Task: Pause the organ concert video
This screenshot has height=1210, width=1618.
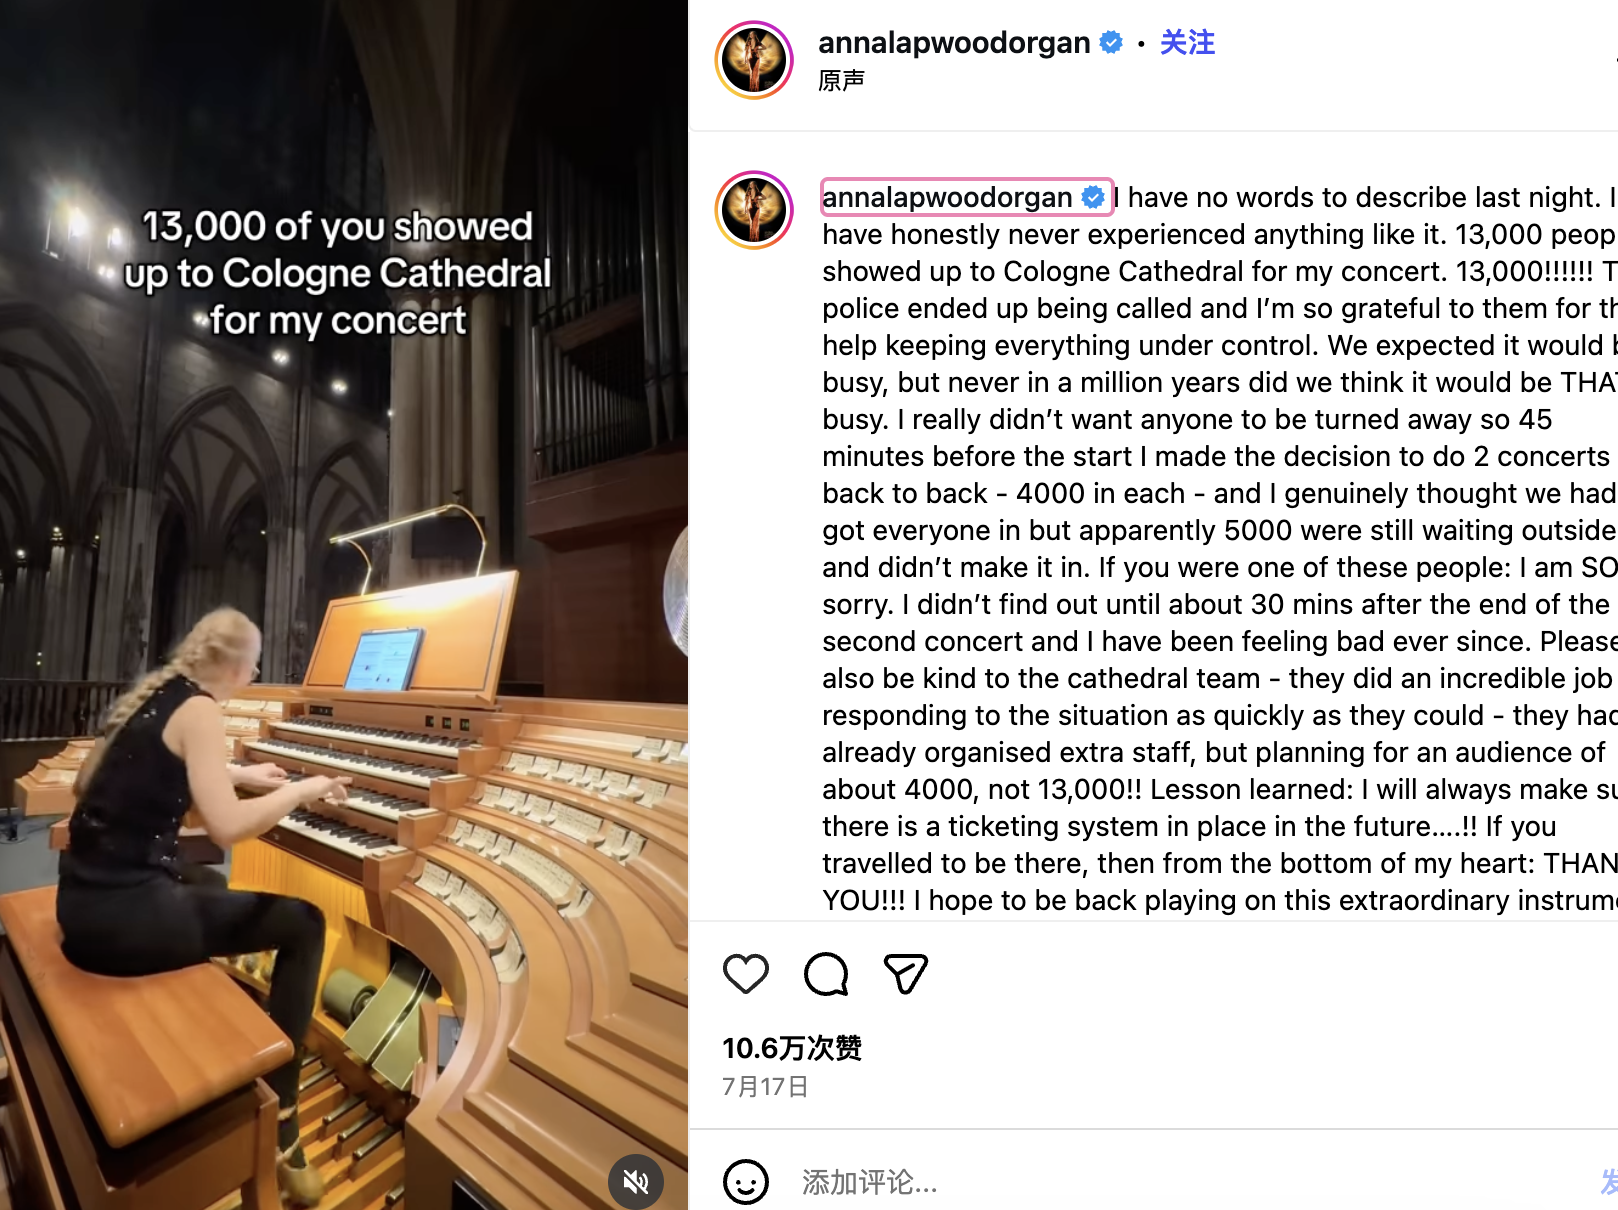Action: [x=344, y=700]
